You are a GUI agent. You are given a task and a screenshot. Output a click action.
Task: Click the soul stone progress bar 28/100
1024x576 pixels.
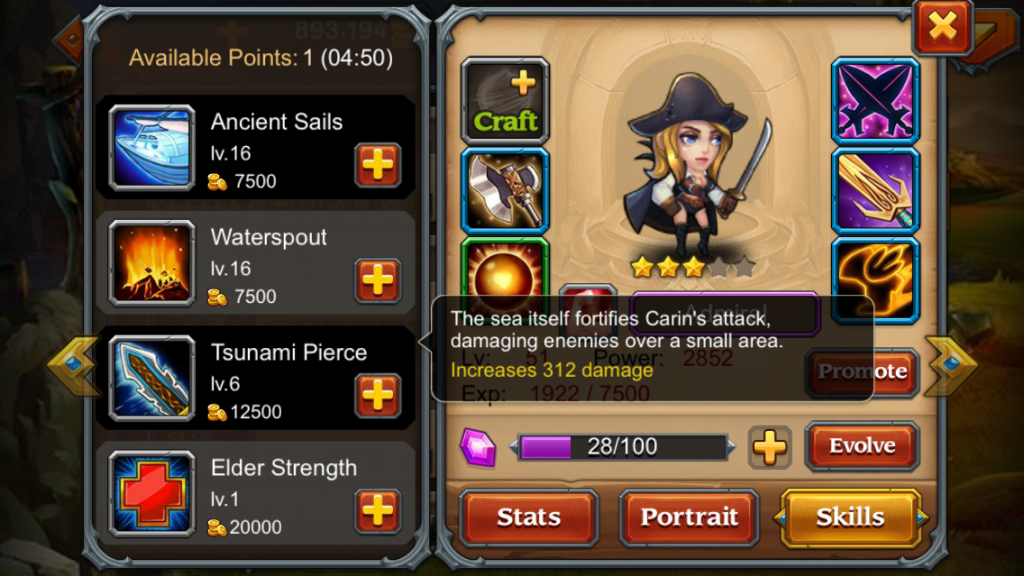[x=622, y=447]
